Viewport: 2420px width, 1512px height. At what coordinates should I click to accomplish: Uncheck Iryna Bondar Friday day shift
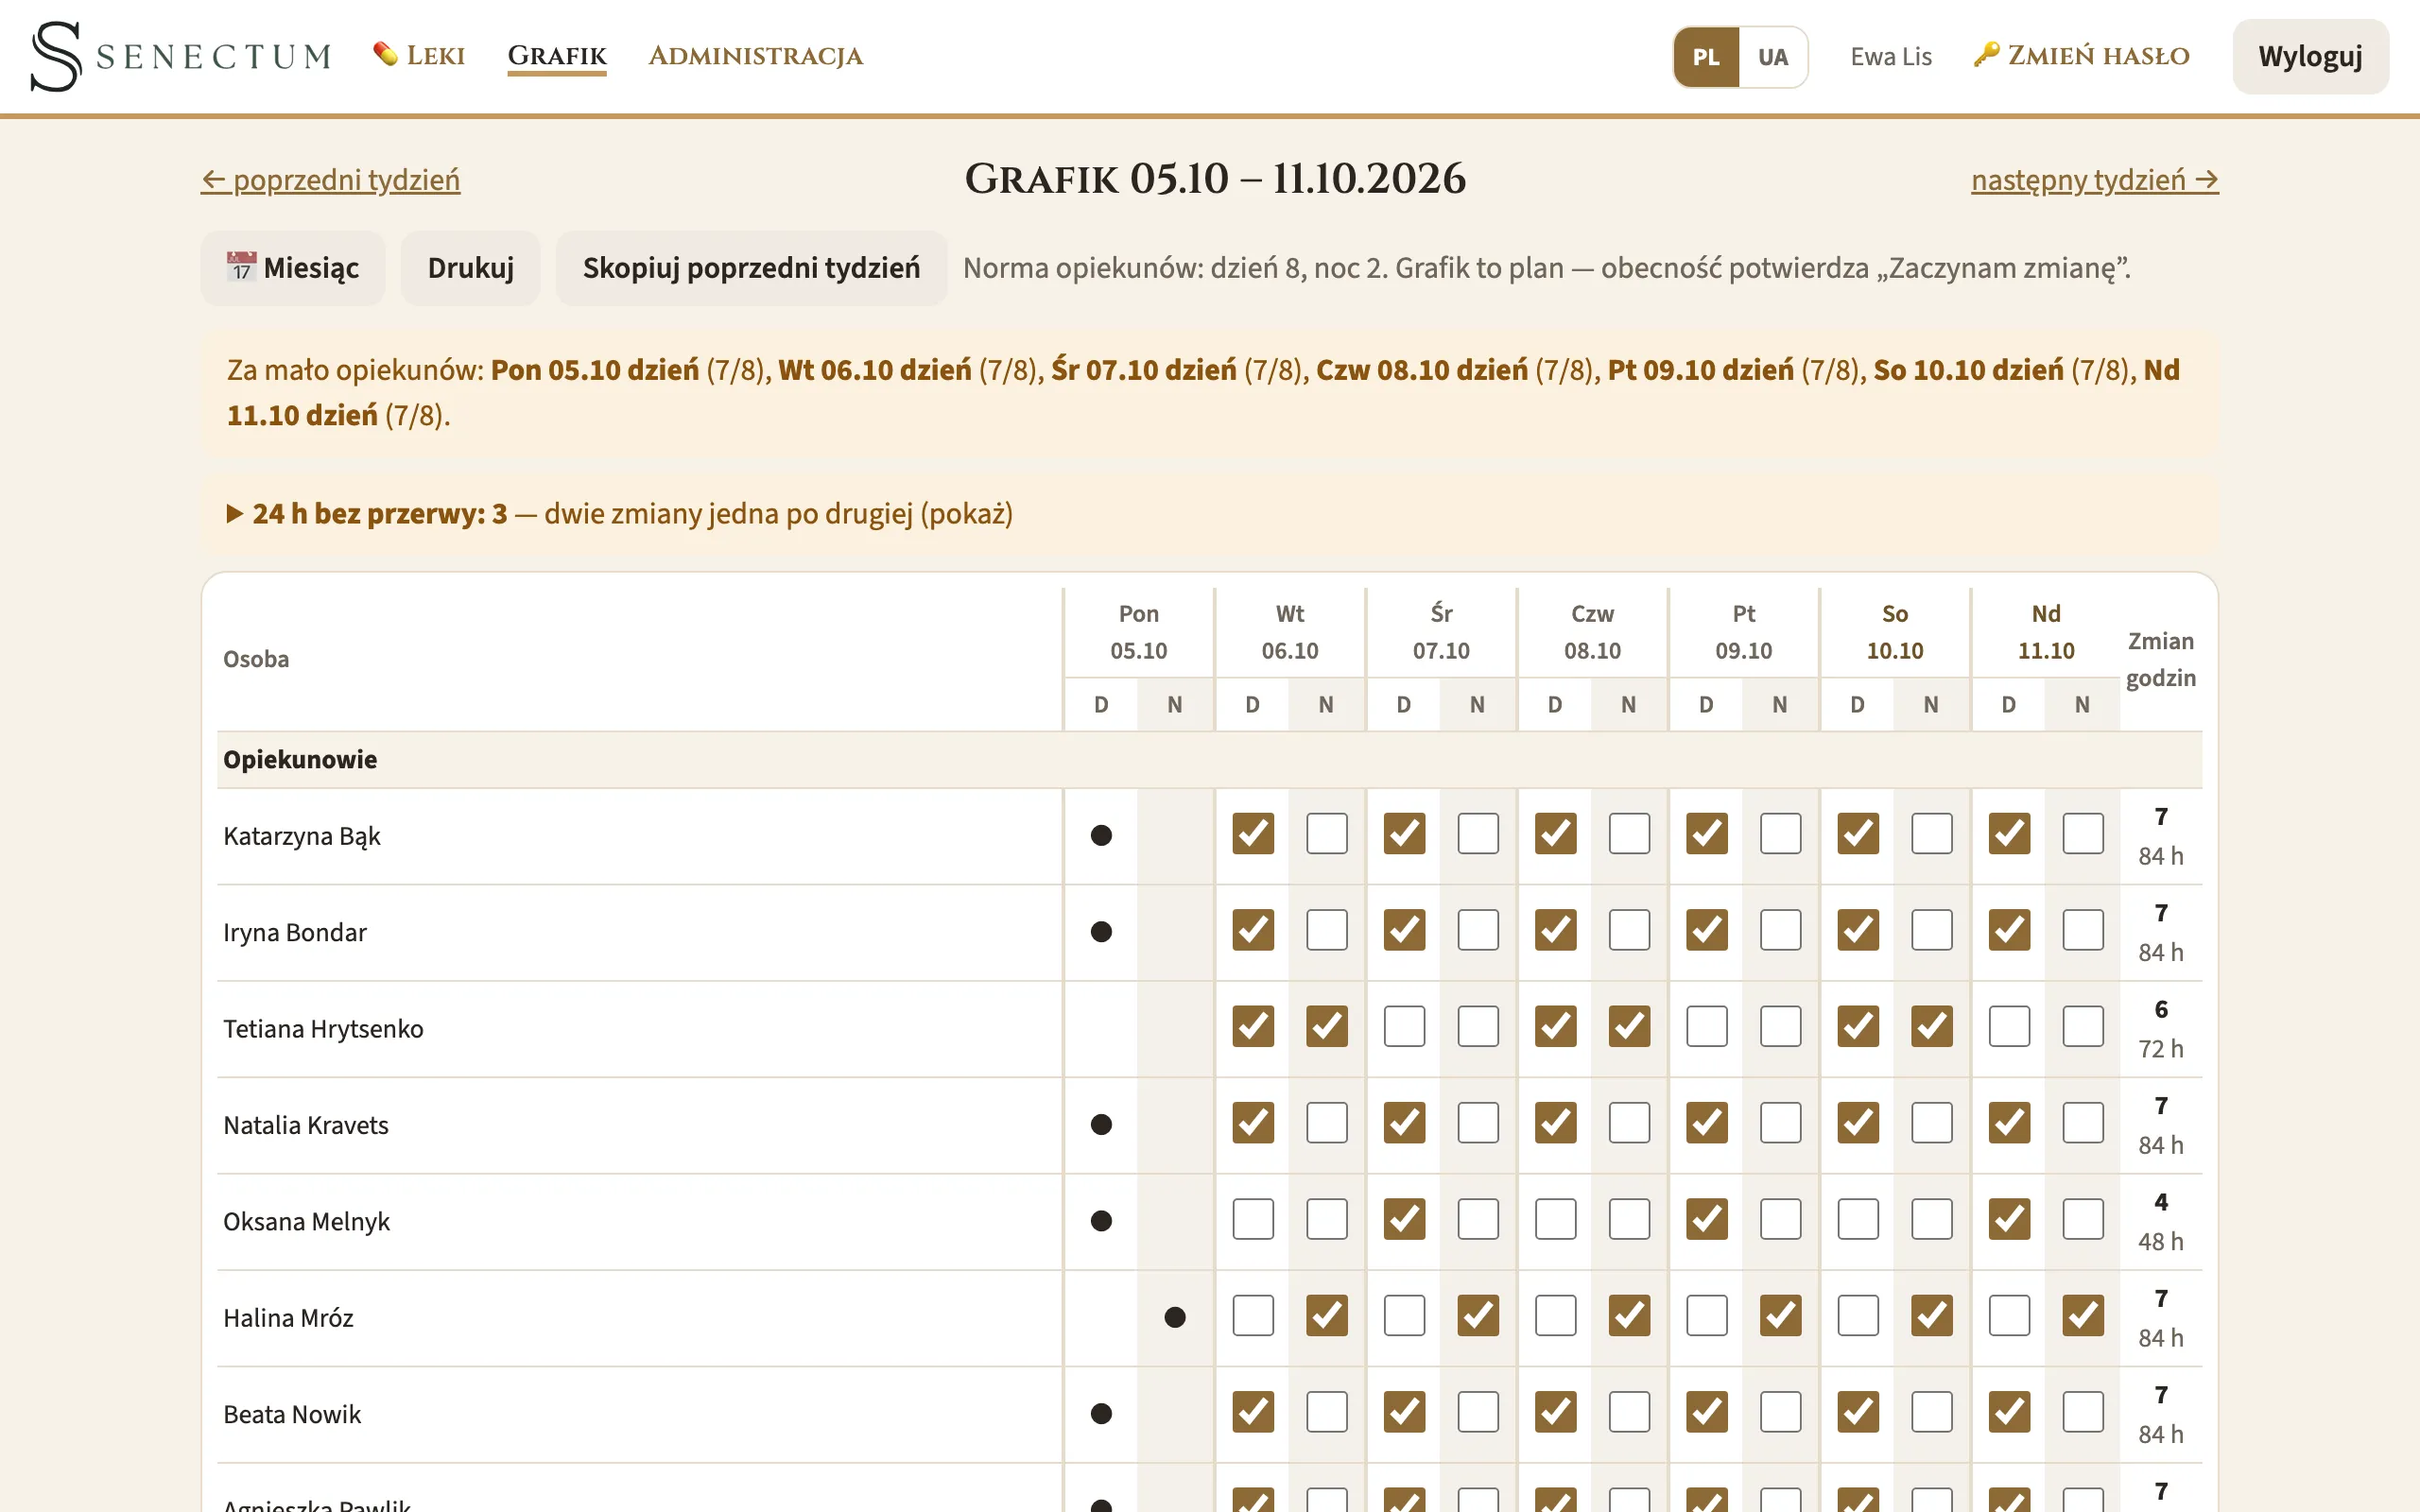click(1707, 931)
